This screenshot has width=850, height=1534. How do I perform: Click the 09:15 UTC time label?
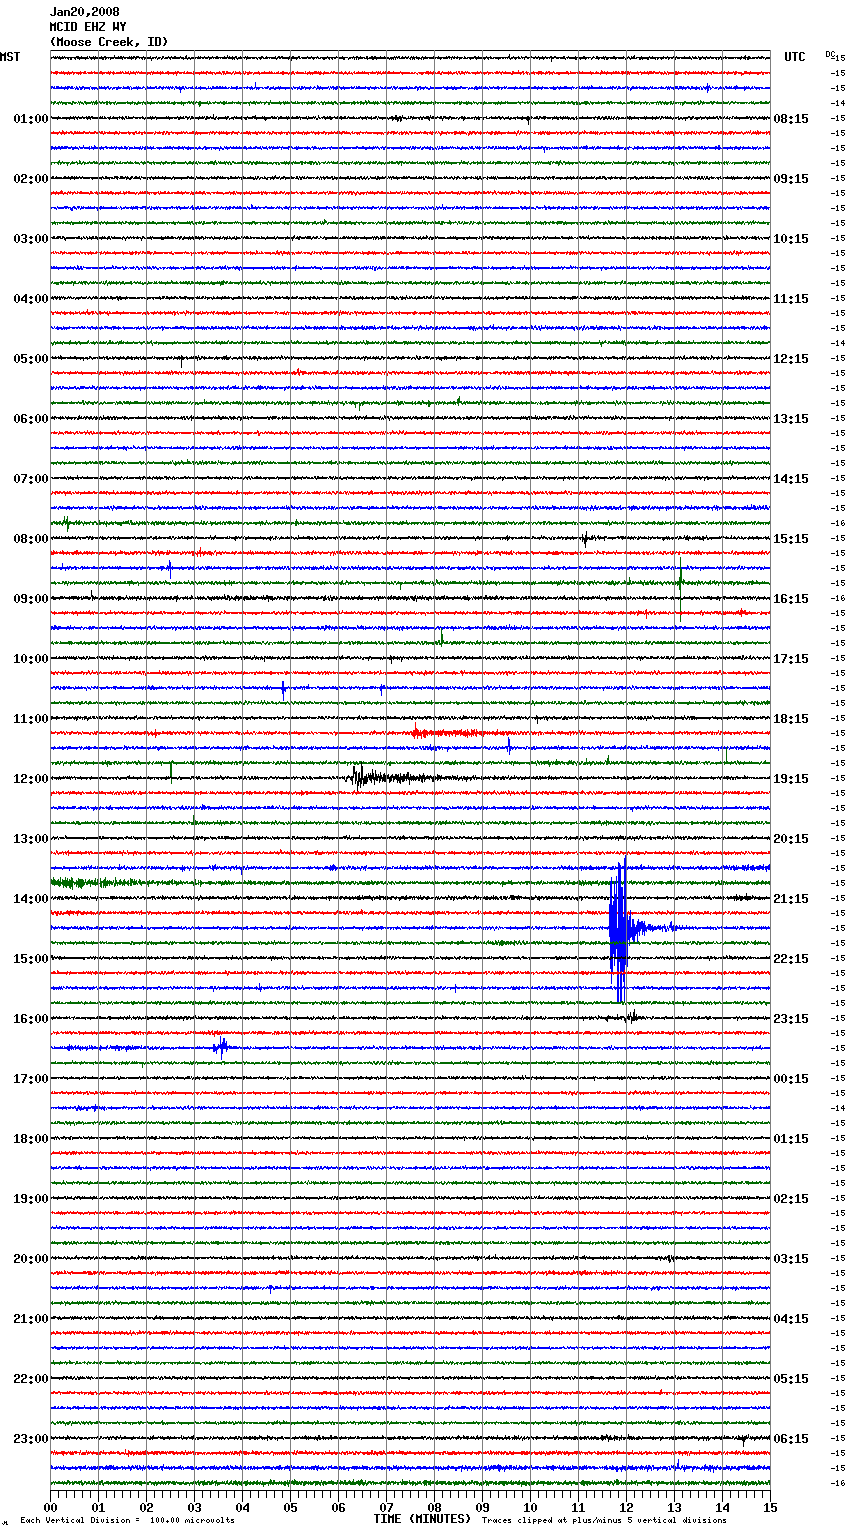tap(791, 179)
